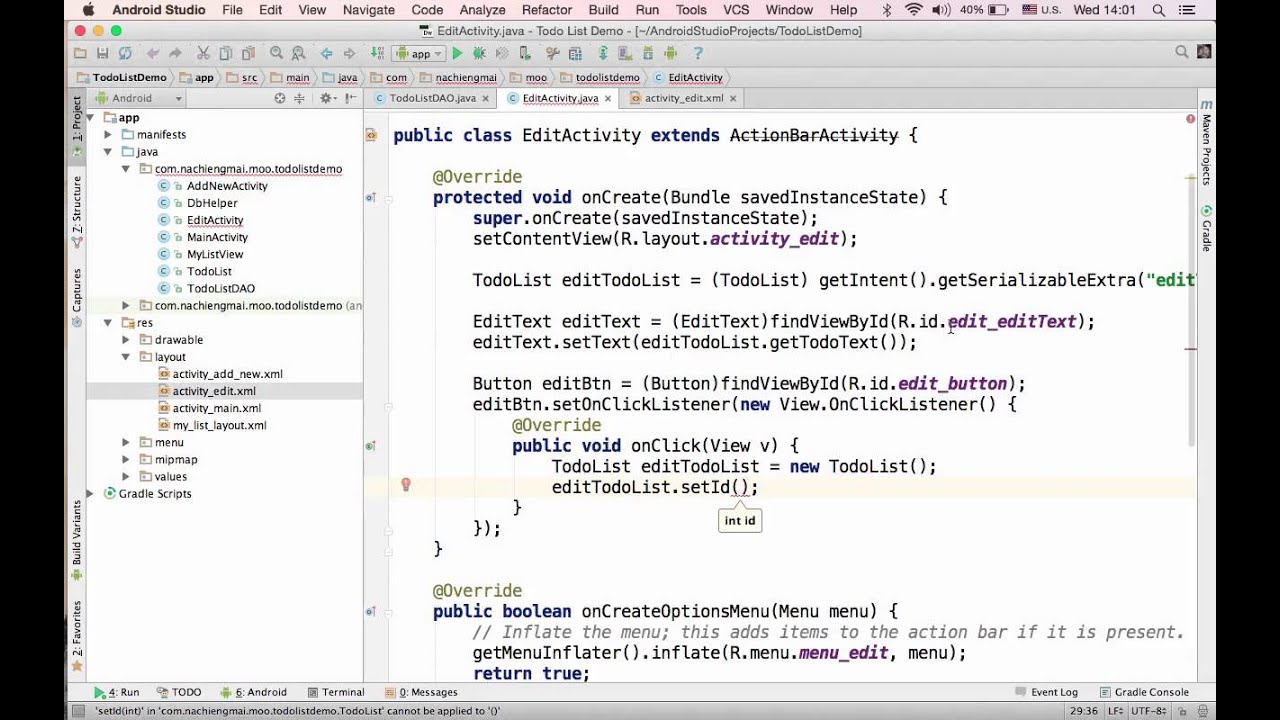Open the Android project view dropdown
This screenshot has width=1280, height=720.
pos(138,98)
